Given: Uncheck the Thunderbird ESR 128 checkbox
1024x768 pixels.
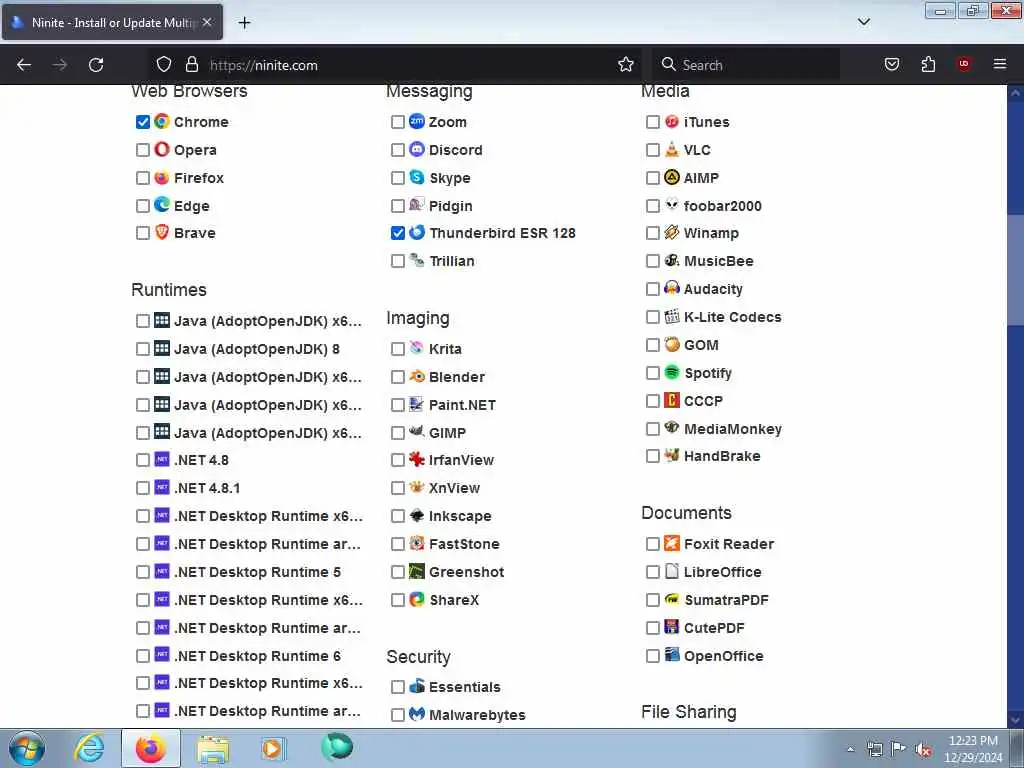Looking at the screenshot, I should [397, 233].
